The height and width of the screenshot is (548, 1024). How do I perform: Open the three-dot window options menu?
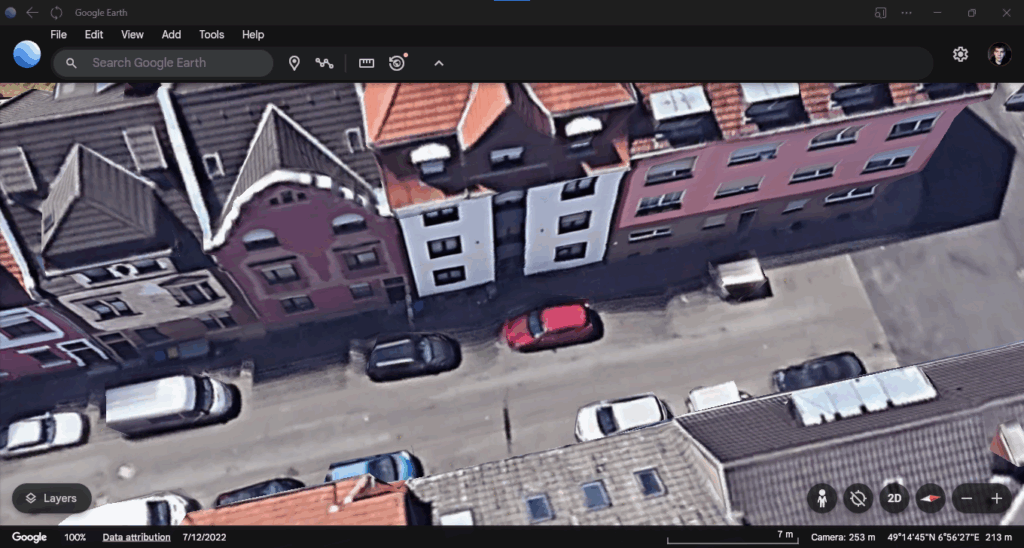click(x=907, y=13)
